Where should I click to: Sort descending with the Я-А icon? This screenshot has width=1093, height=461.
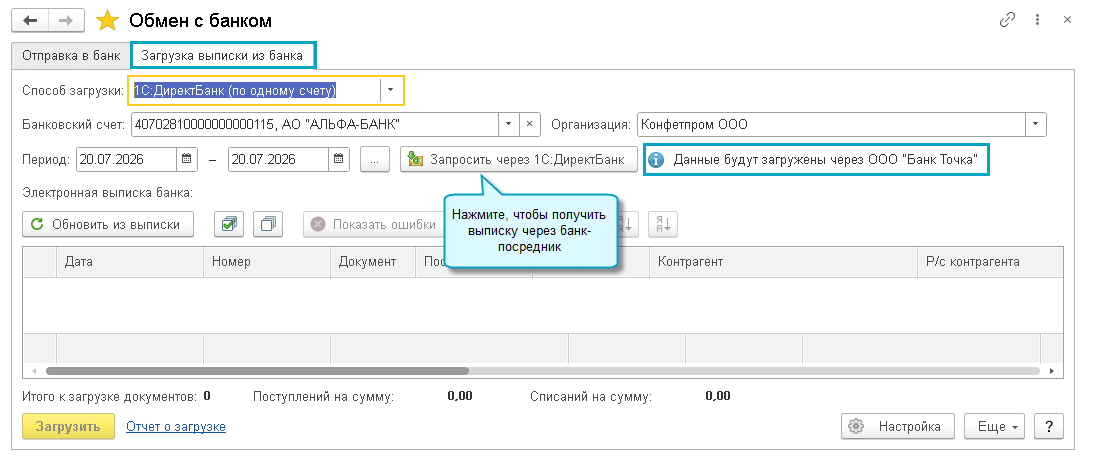[x=663, y=225]
